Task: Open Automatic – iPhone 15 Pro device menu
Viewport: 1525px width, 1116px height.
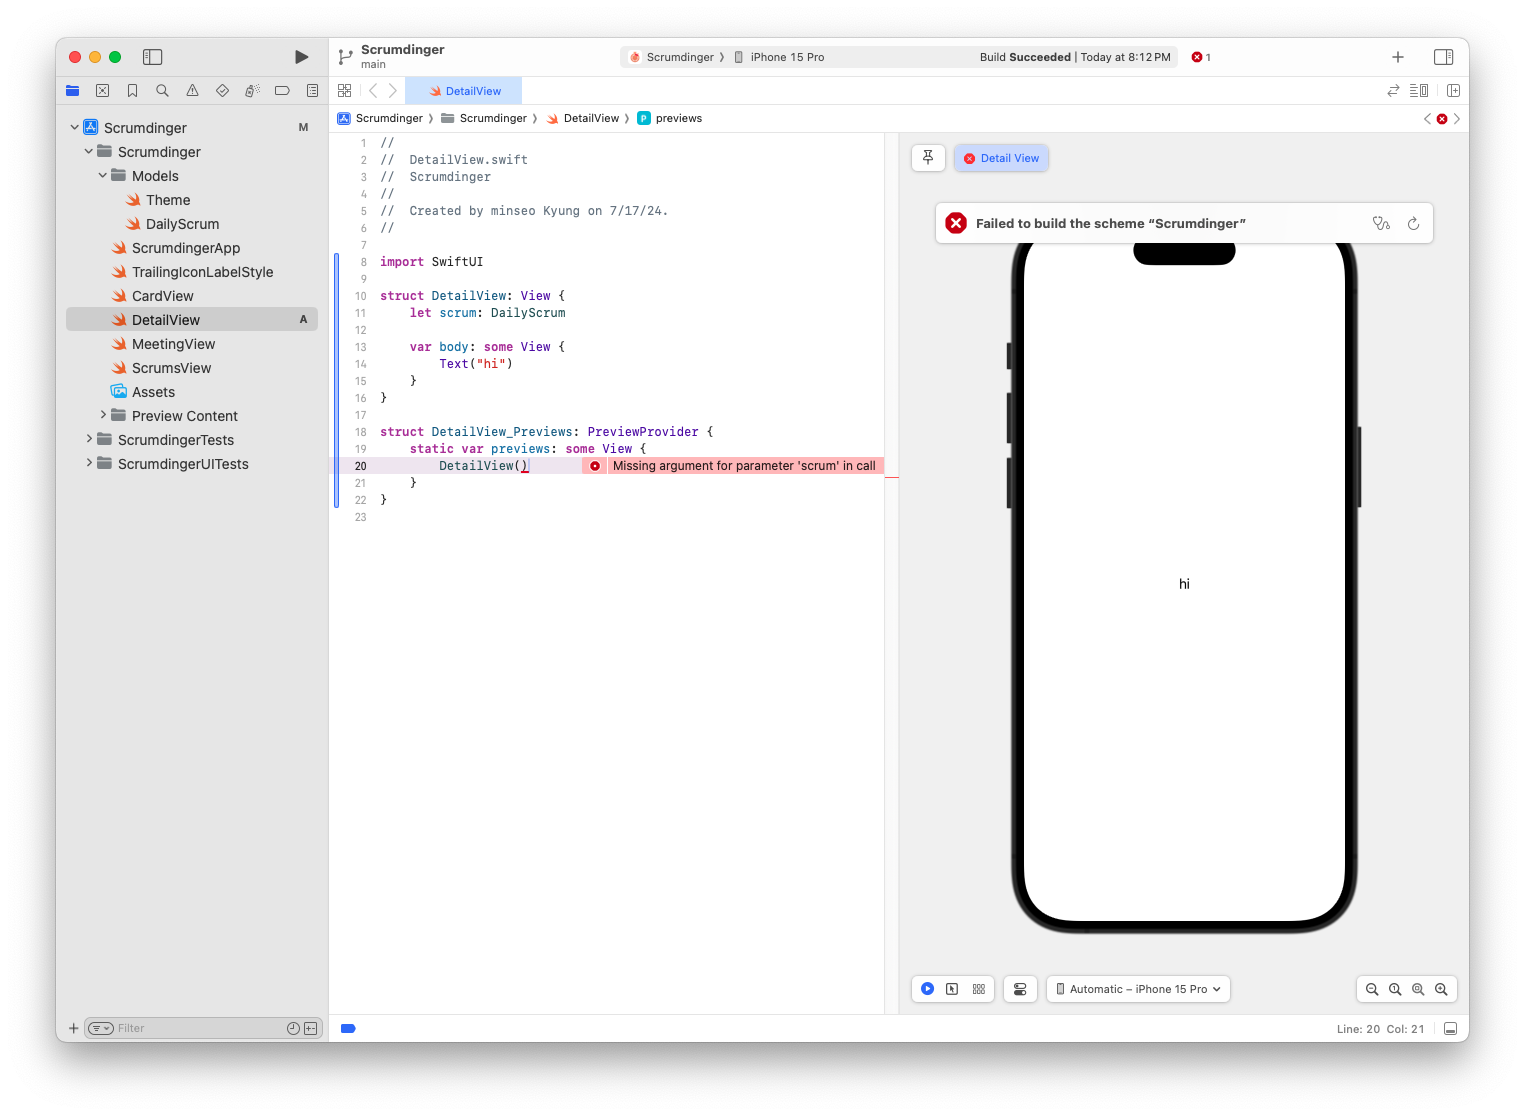Action: tap(1138, 989)
